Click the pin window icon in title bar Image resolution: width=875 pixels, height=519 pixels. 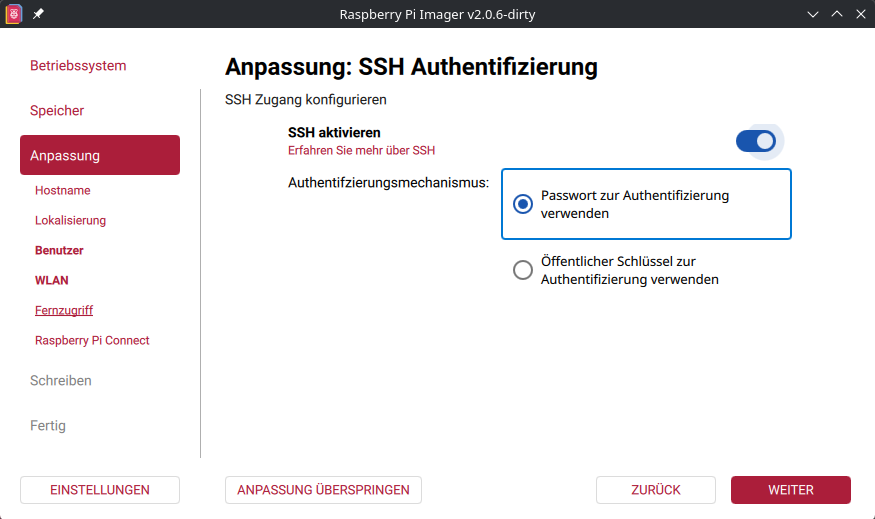click(x=38, y=14)
